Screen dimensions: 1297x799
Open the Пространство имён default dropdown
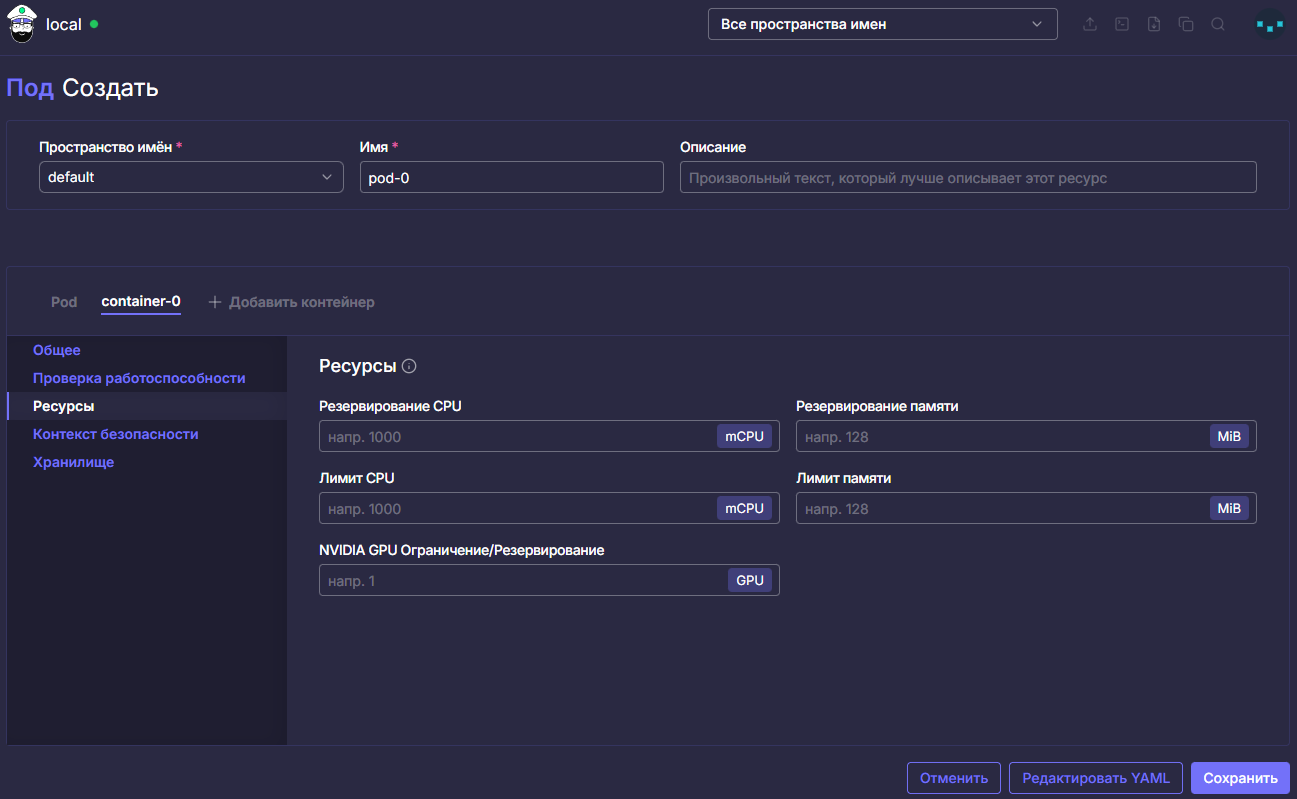(x=191, y=177)
